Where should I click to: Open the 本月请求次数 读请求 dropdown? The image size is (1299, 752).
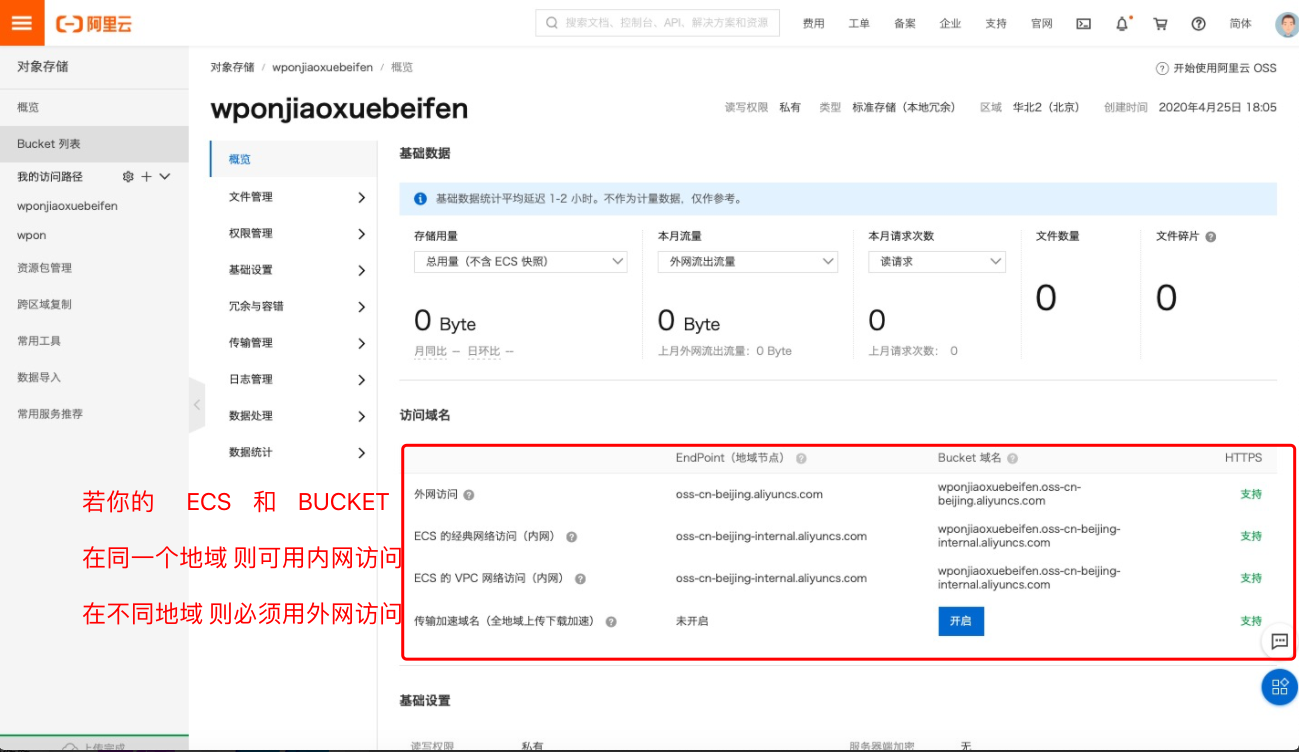tap(937, 262)
